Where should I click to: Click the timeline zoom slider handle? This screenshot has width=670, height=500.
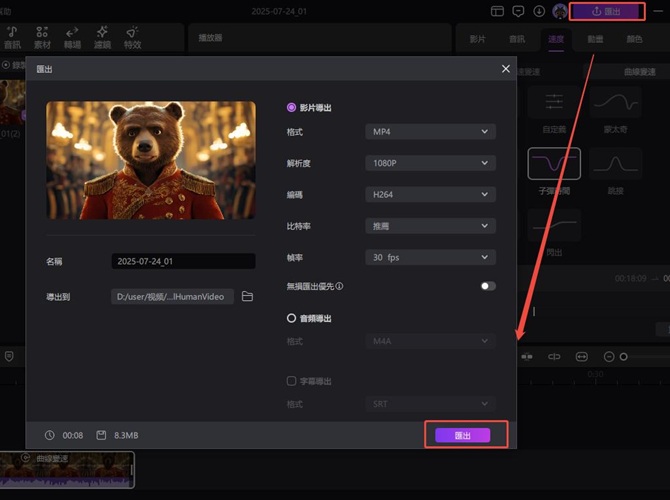624,356
